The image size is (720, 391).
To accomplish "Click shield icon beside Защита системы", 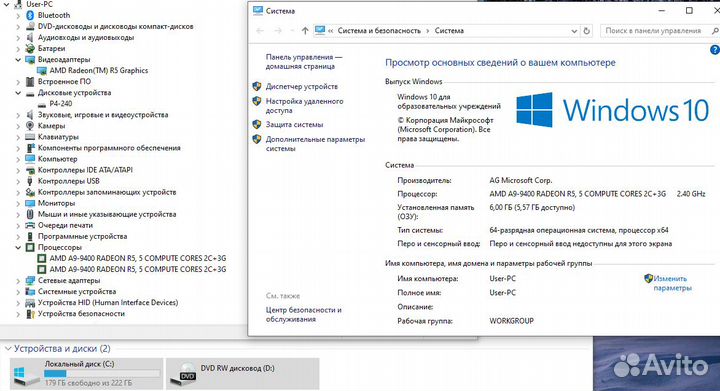I will 257,124.
